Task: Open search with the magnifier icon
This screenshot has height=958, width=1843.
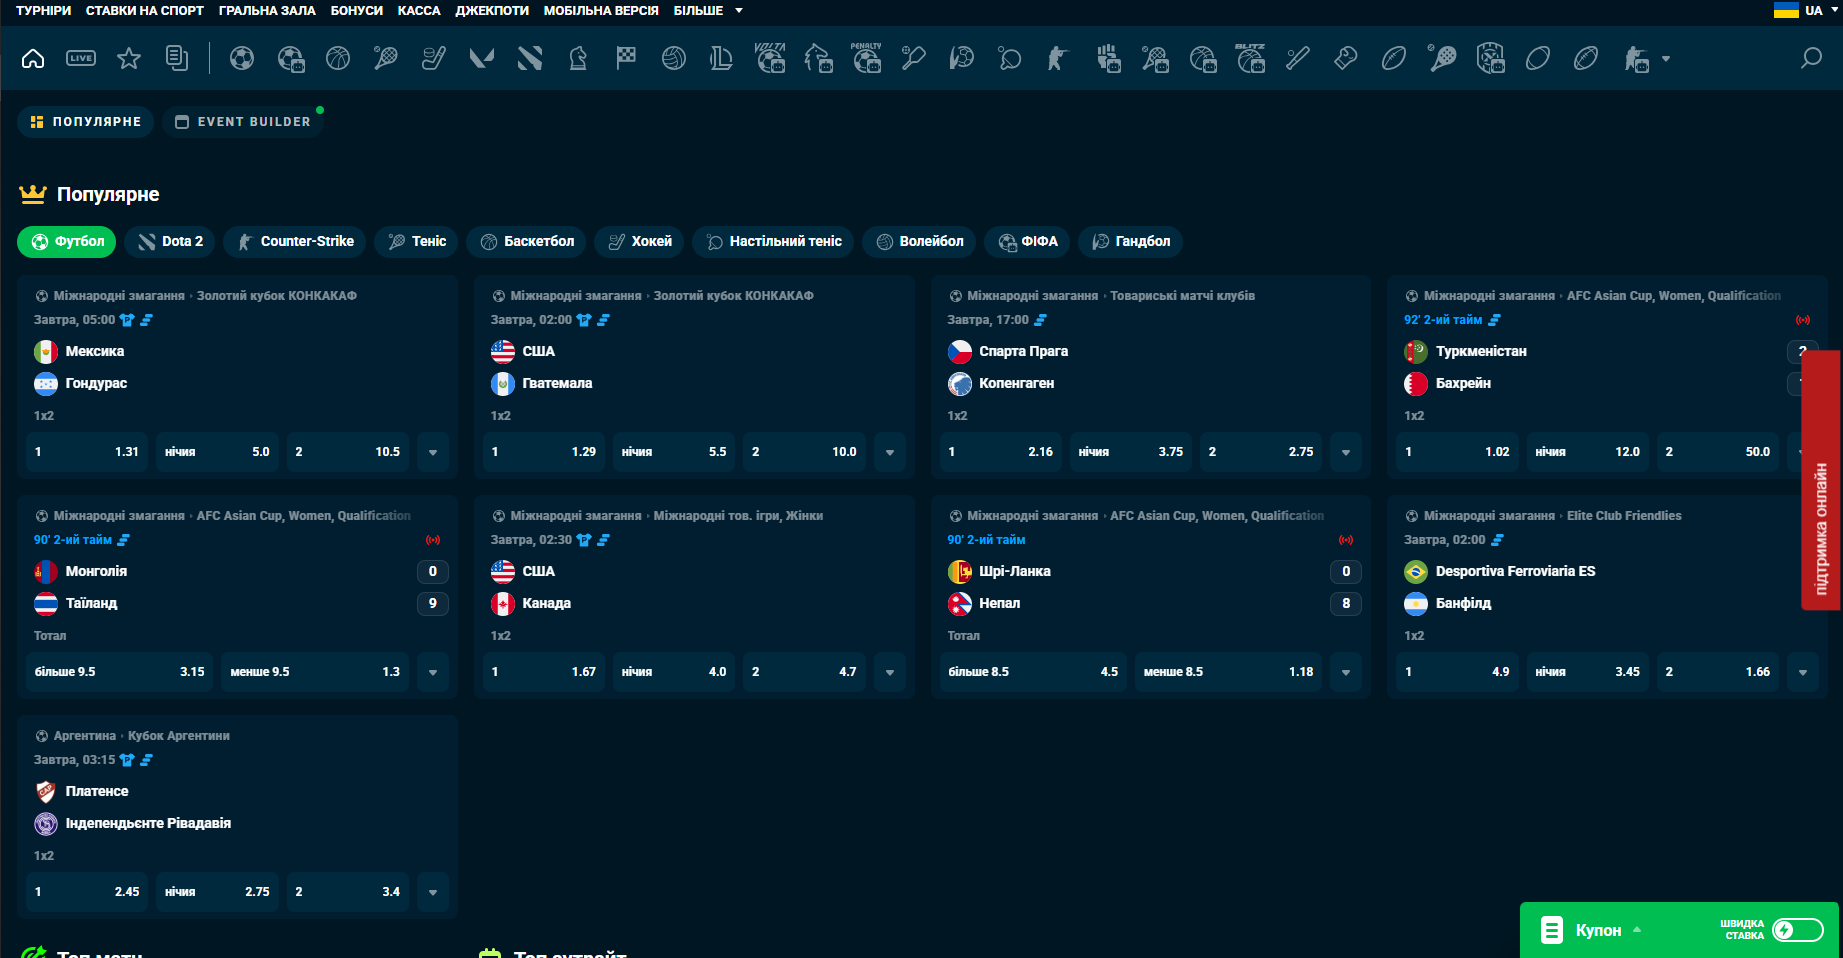Action: point(1811,59)
